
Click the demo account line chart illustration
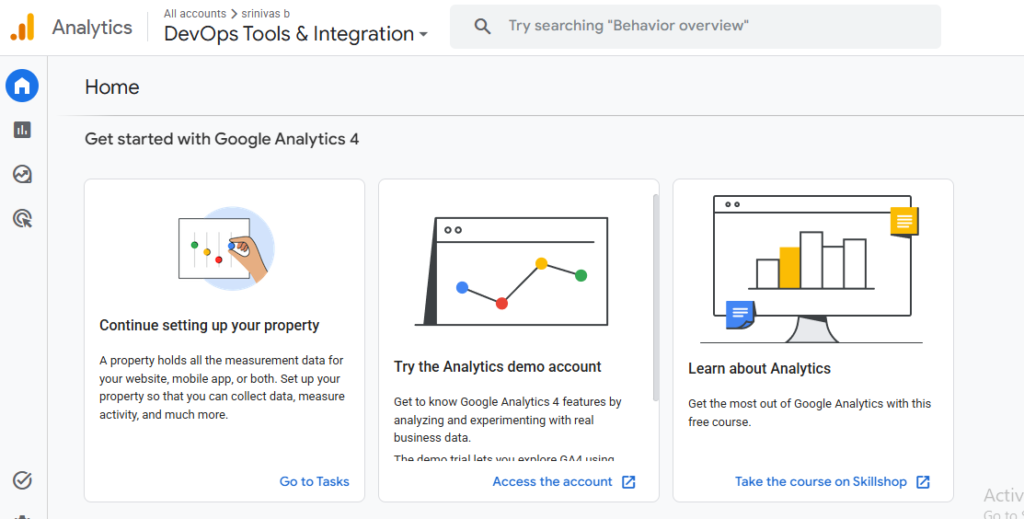(x=512, y=271)
